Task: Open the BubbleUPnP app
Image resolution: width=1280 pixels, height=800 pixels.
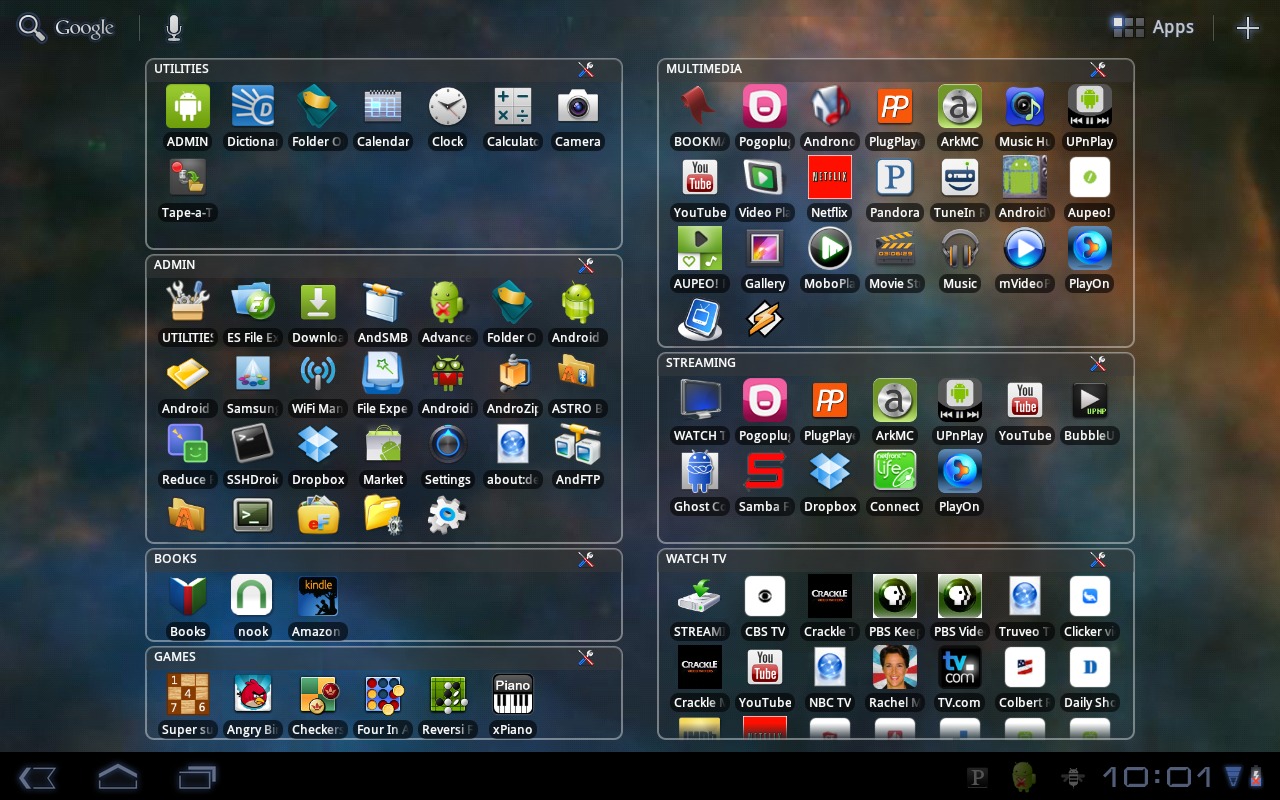Action: pos(1089,411)
